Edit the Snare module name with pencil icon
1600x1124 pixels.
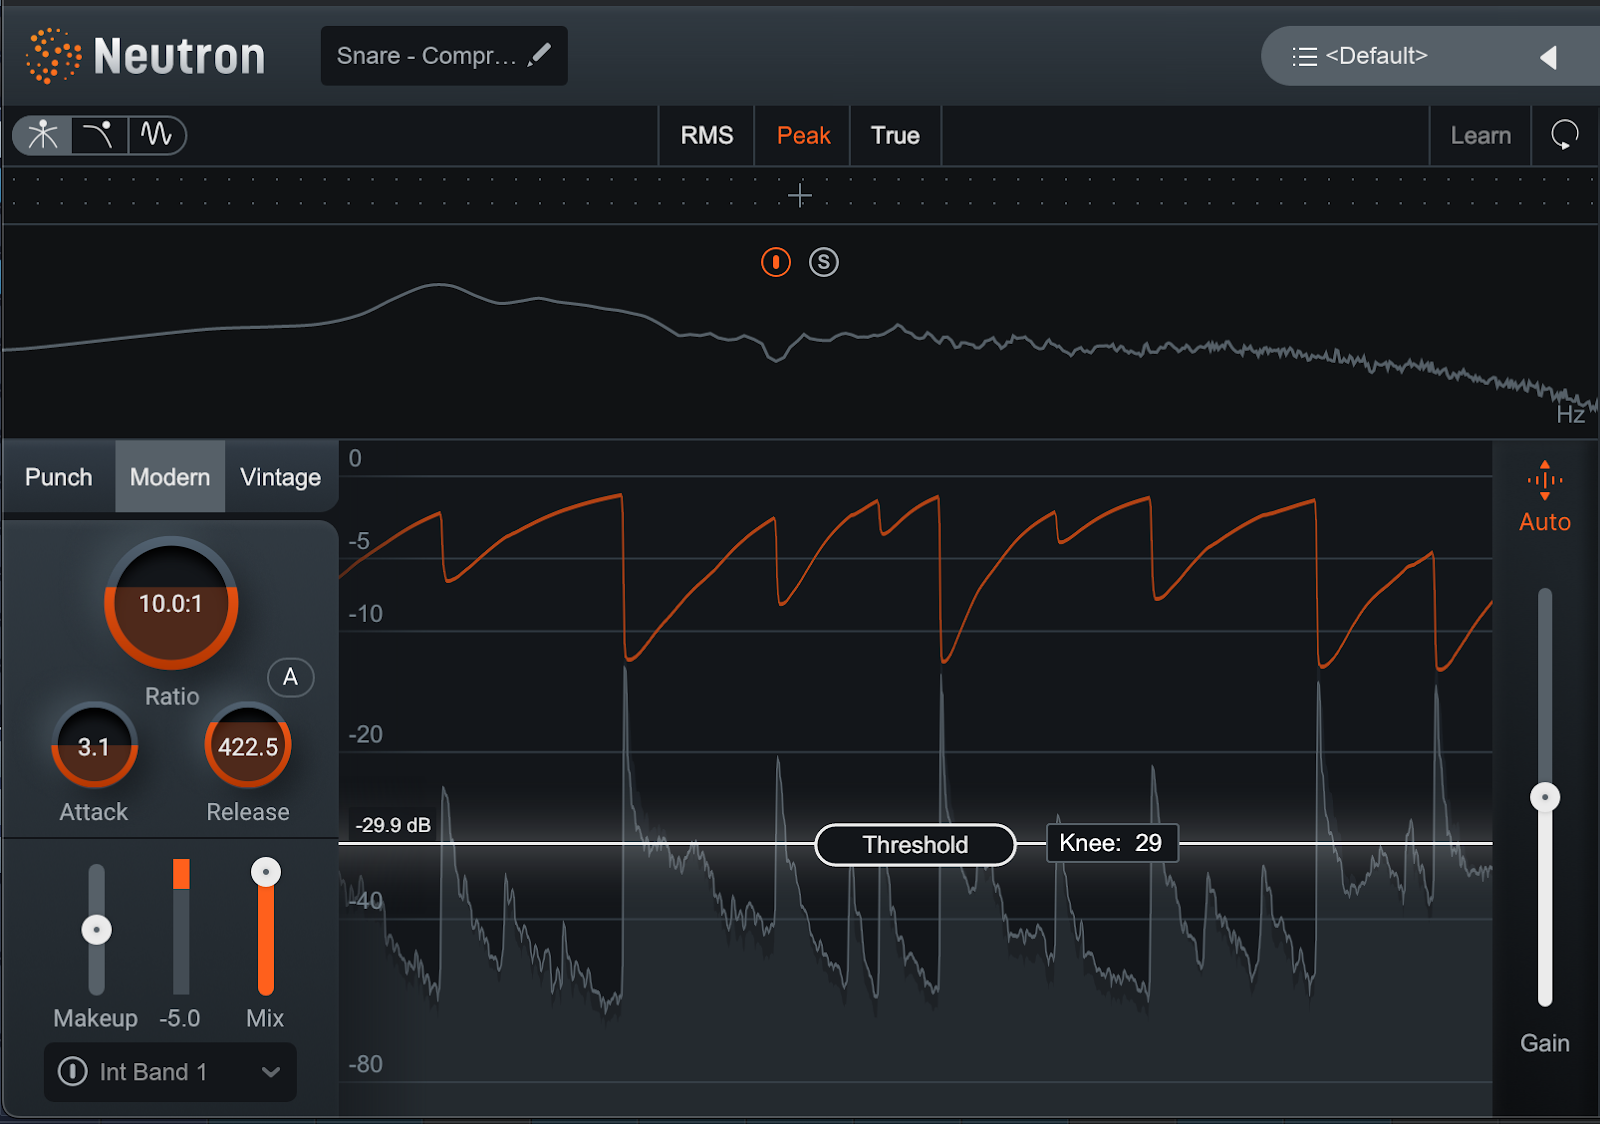(539, 54)
